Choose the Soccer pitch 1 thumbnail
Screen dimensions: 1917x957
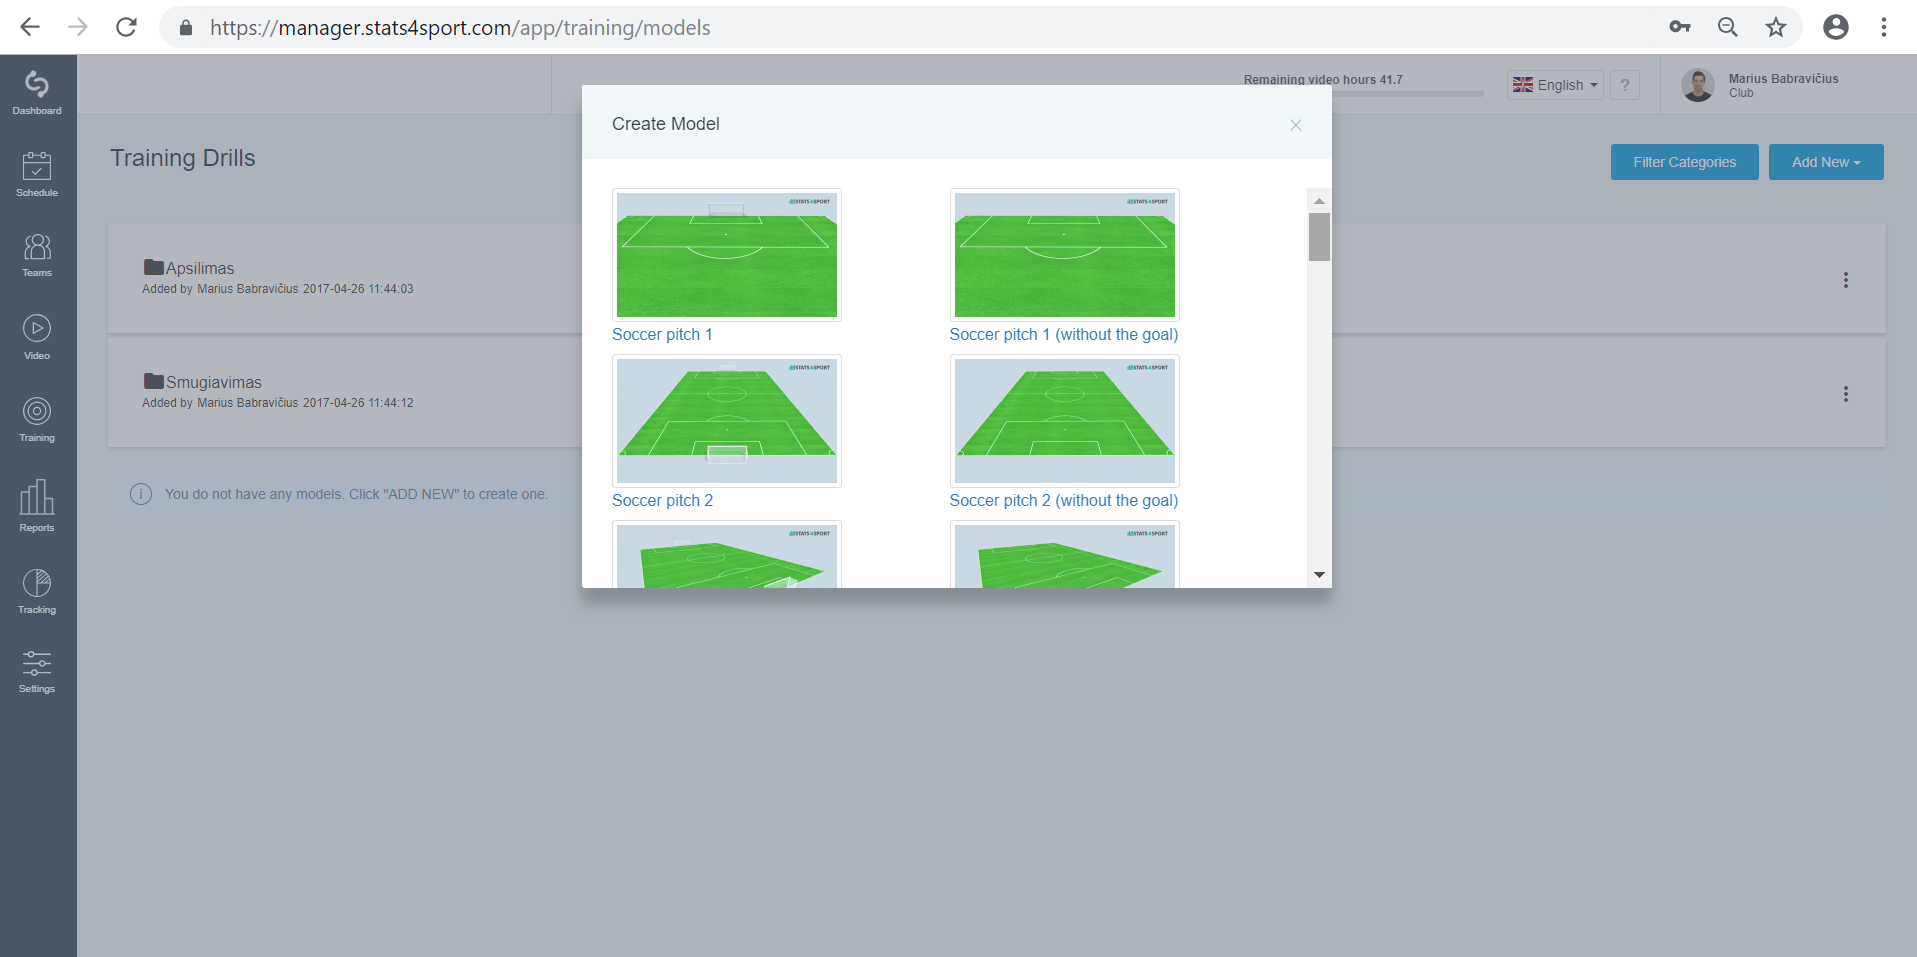point(727,255)
